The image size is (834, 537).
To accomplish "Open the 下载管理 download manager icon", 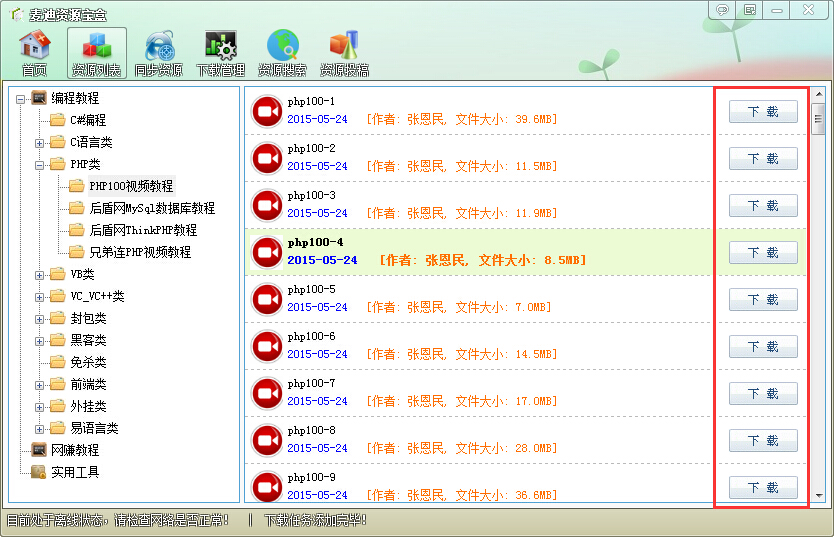I will click(221, 53).
